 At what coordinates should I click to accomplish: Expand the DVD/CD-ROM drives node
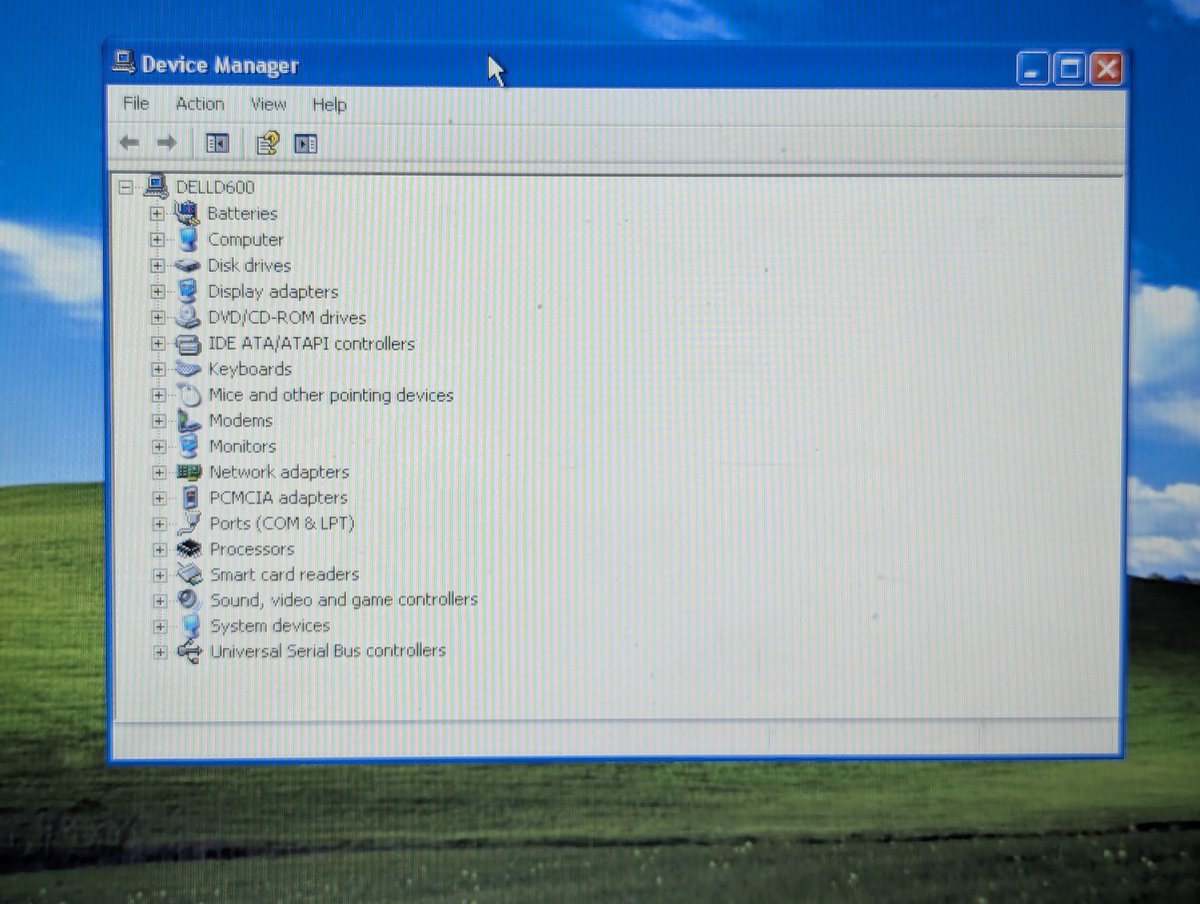click(157, 317)
